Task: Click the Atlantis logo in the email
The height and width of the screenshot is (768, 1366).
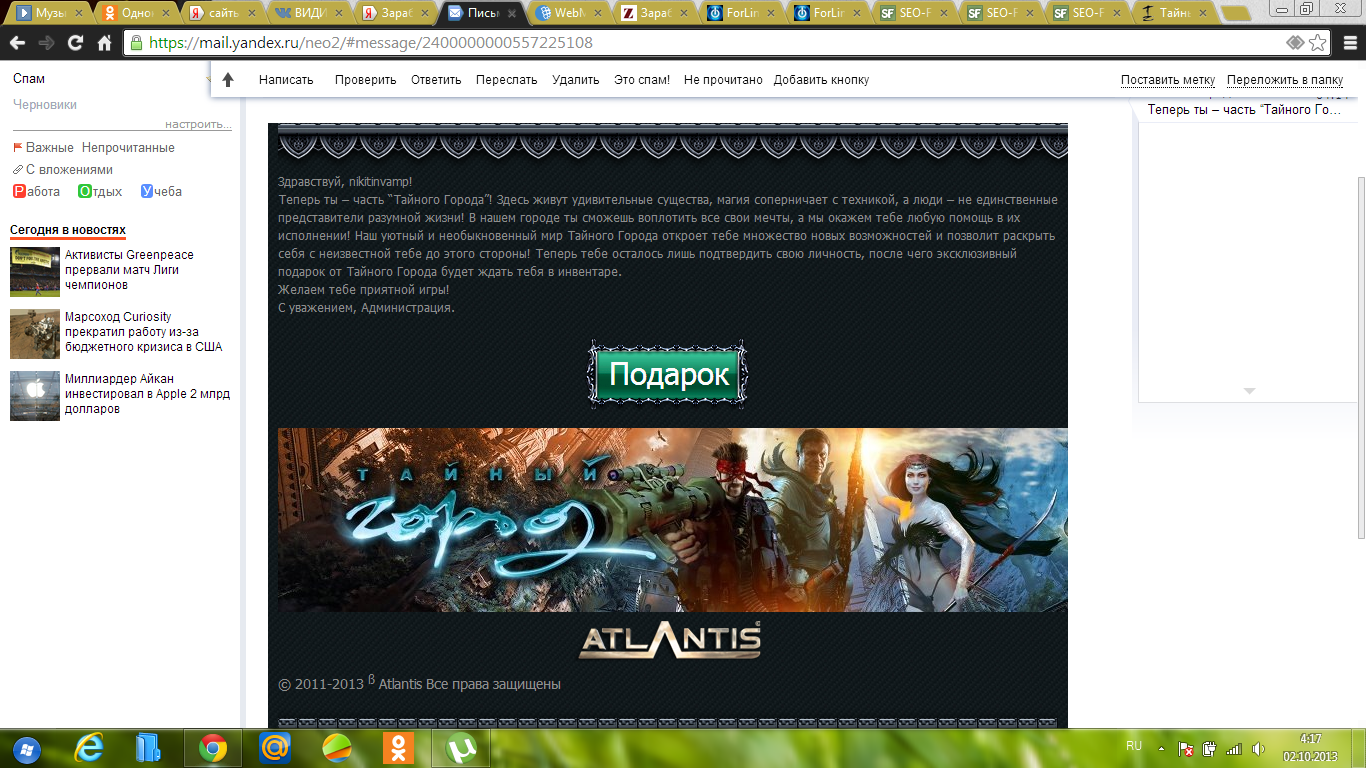Action: [x=670, y=640]
